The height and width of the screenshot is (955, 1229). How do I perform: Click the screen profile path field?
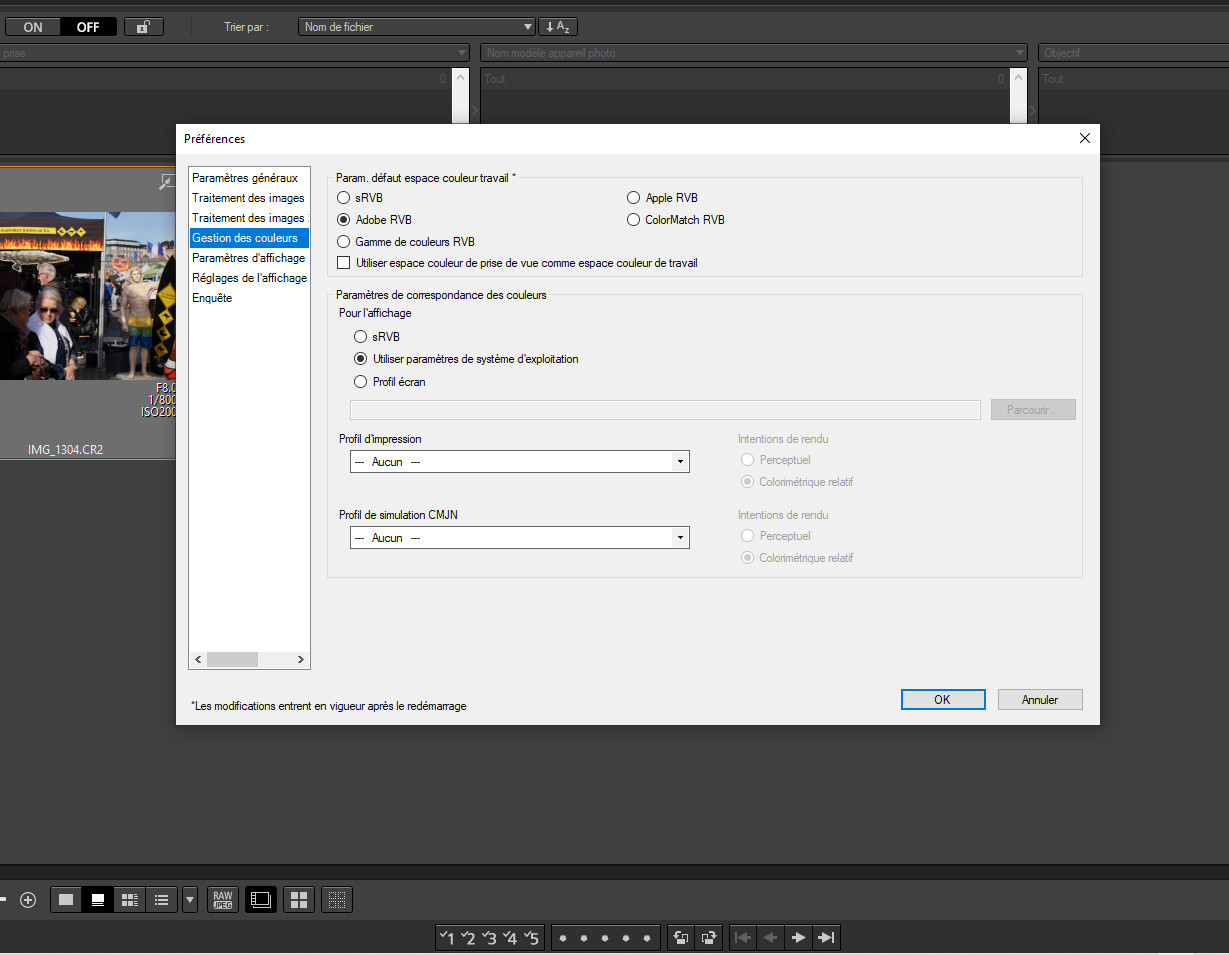tap(665, 410)
